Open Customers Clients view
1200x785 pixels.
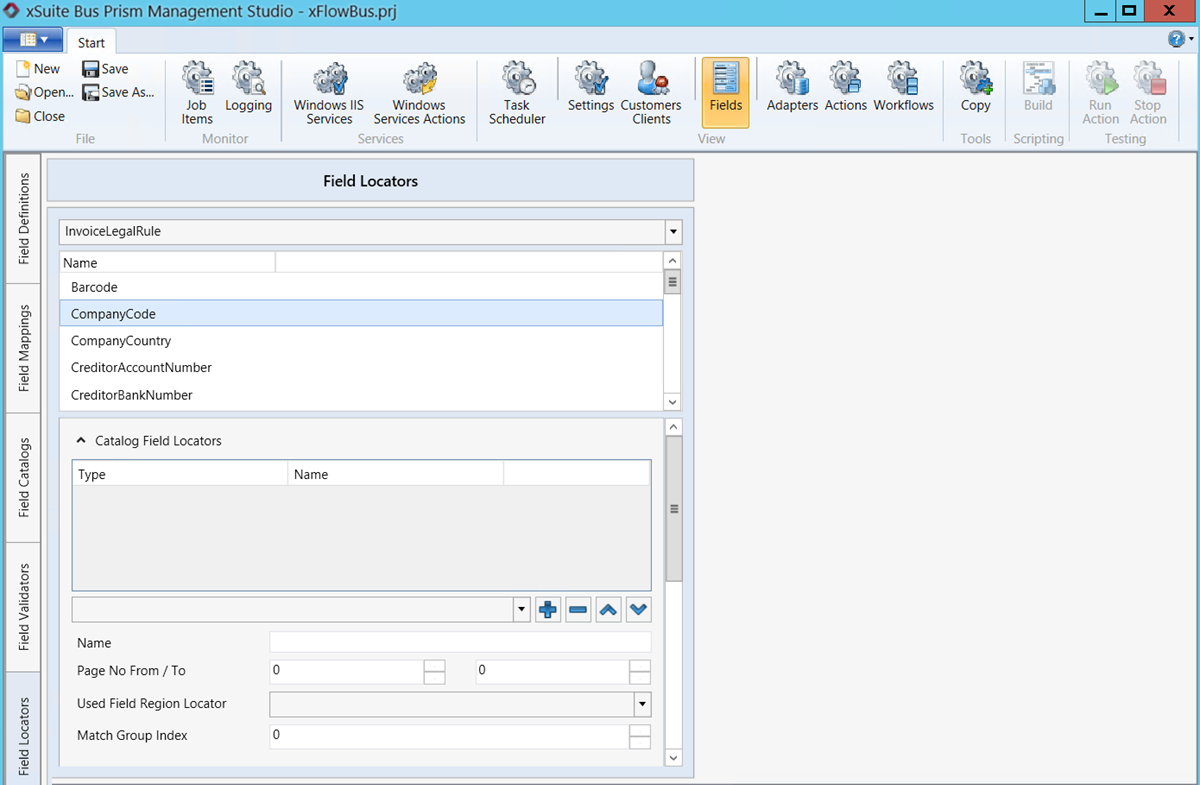click(x=651, y=92)
